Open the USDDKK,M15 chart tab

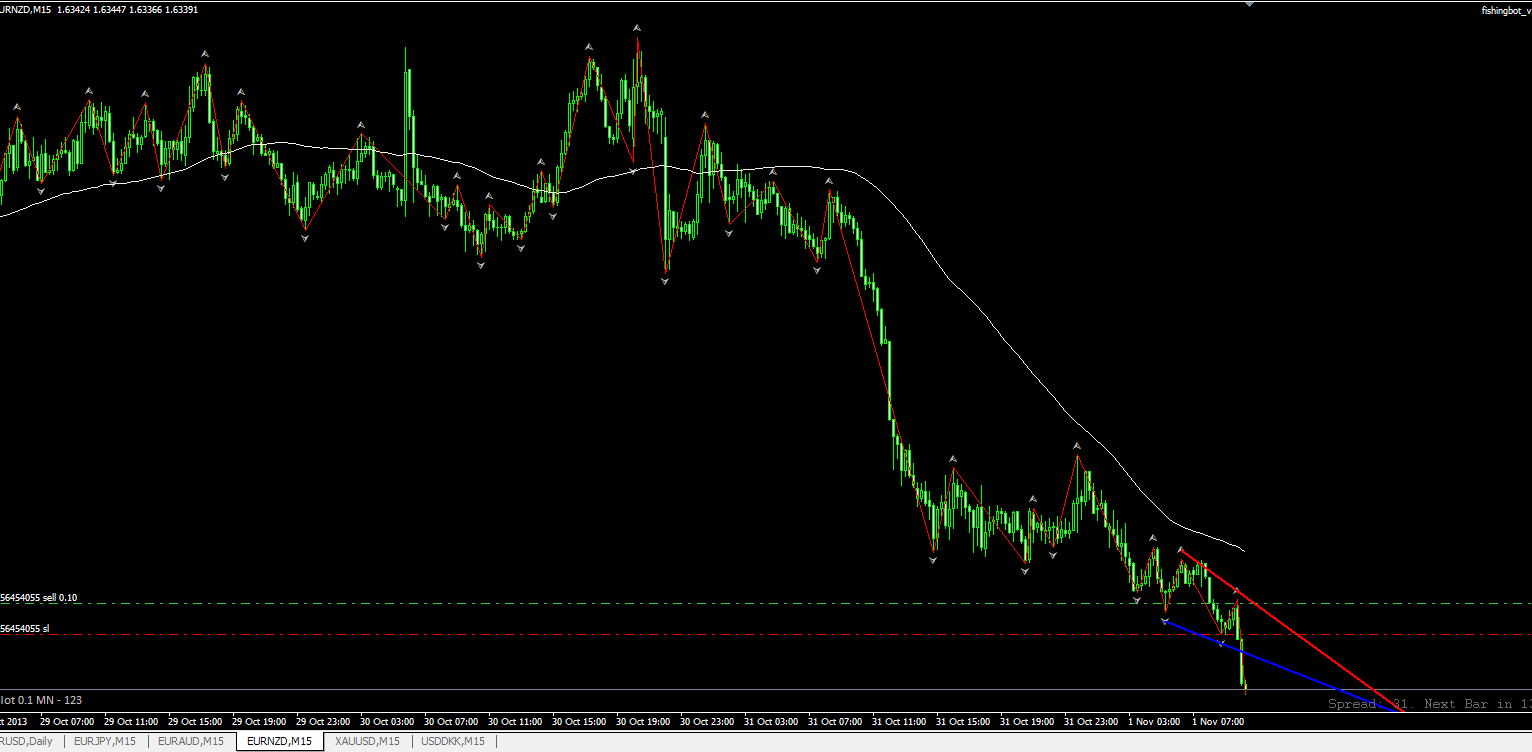click(453, 741)
